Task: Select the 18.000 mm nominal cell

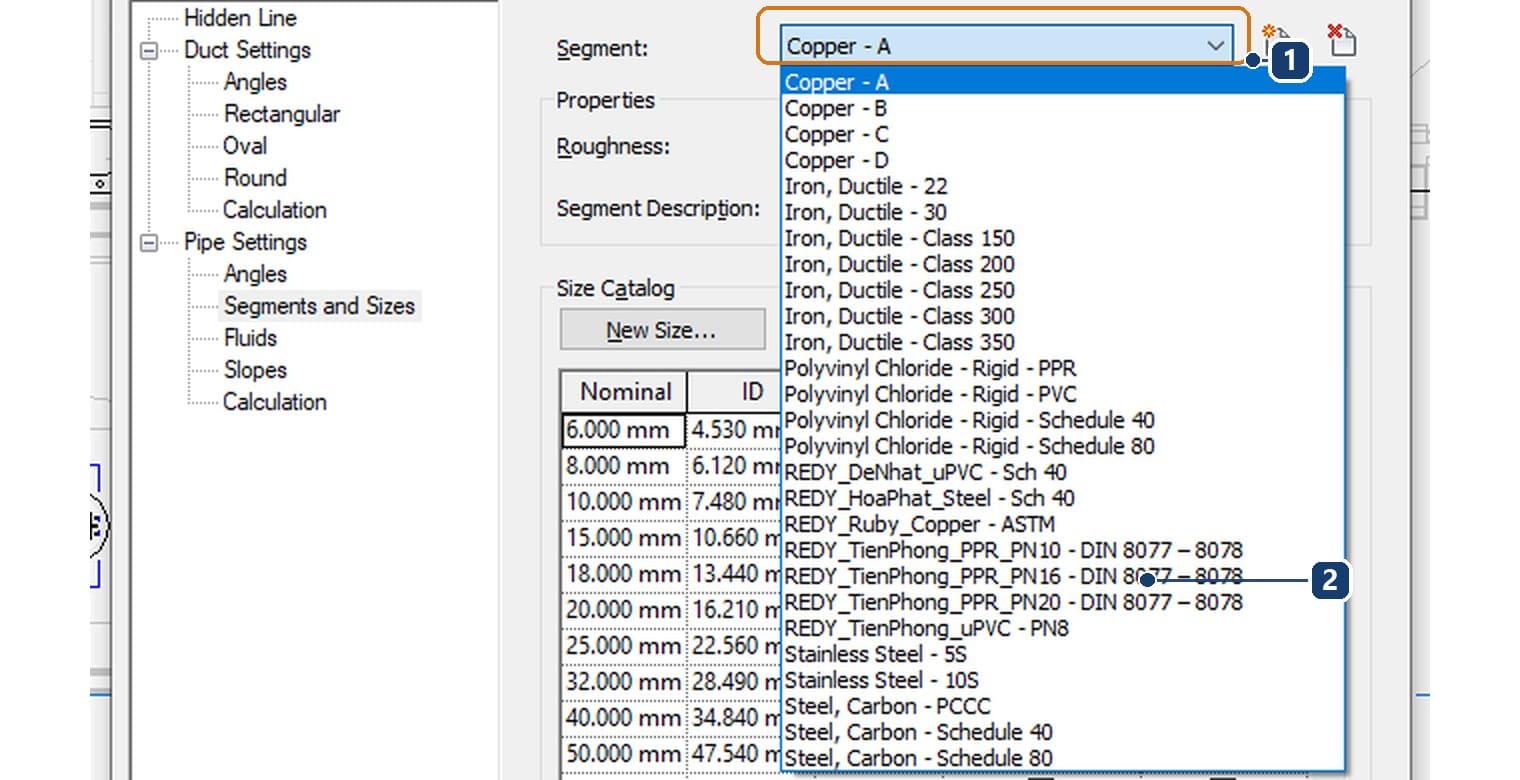Action: (x=624, y=574)
